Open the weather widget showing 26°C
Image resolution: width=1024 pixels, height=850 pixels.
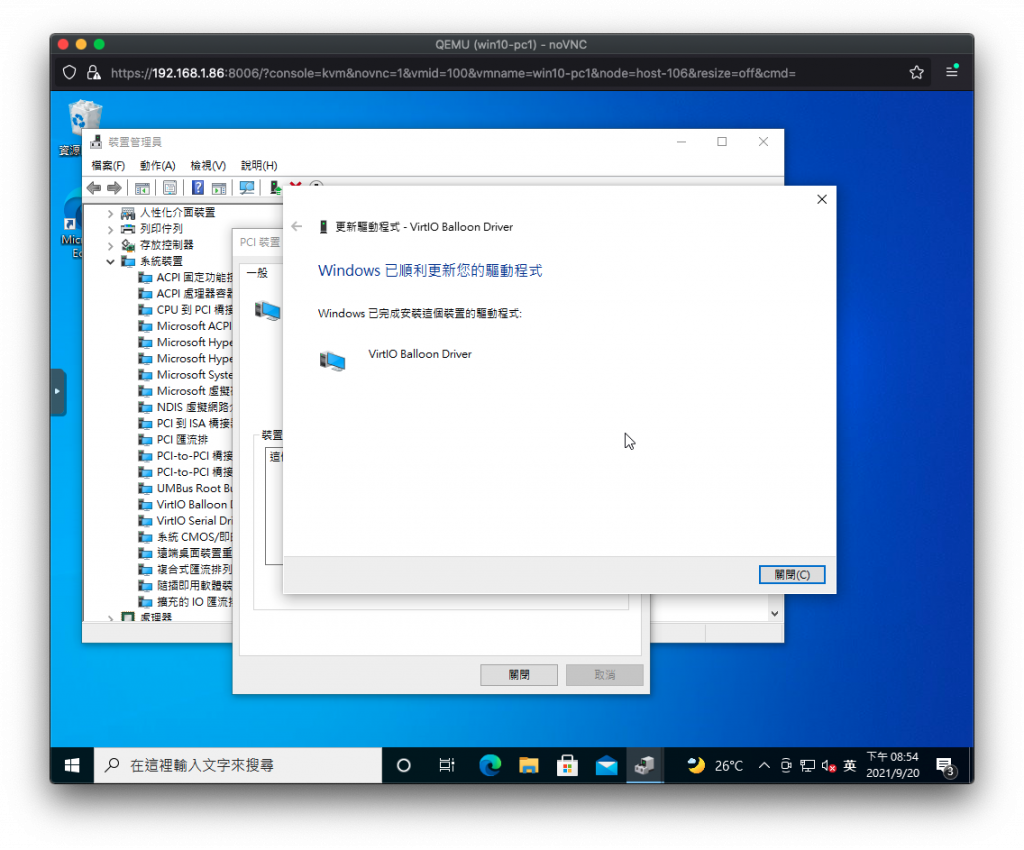[714, 765]
